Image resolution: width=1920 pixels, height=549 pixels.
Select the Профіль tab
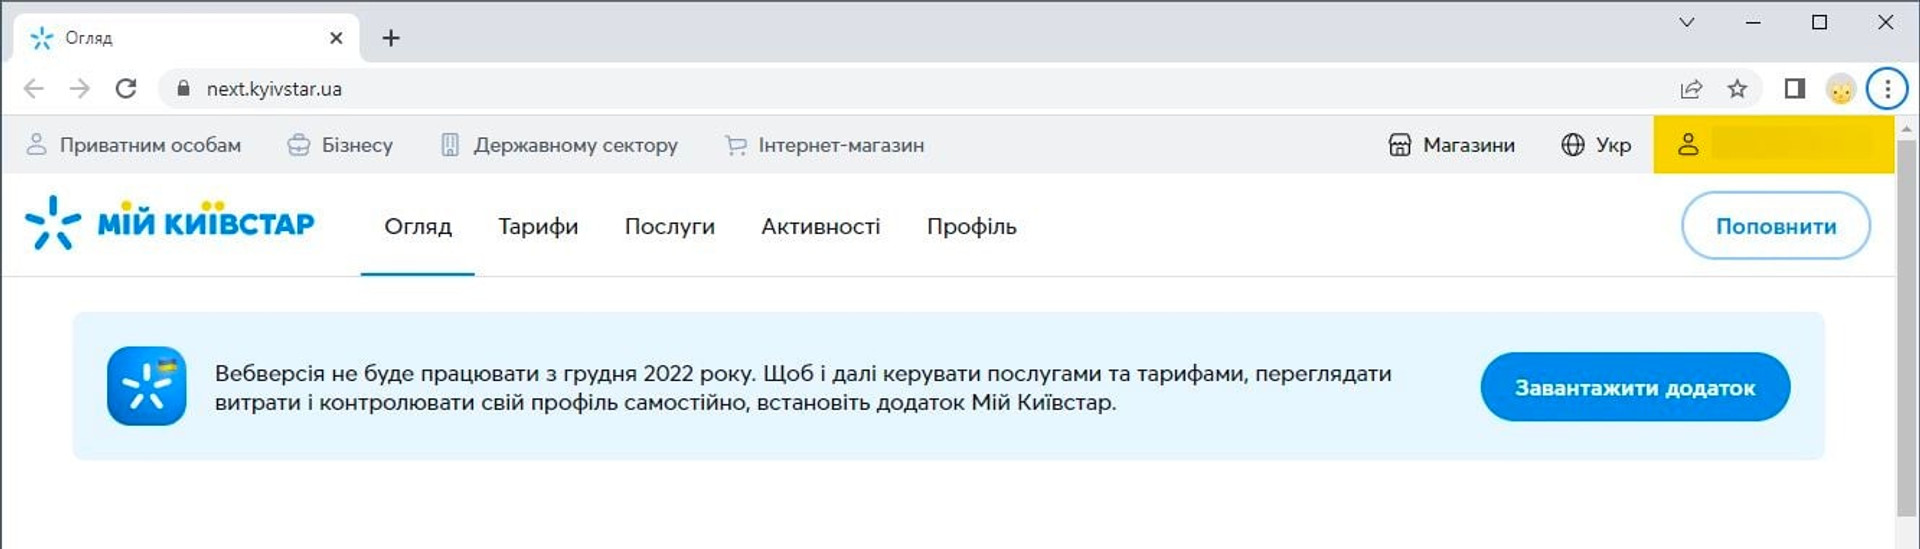pyautogui.click(x=972, y=227)
